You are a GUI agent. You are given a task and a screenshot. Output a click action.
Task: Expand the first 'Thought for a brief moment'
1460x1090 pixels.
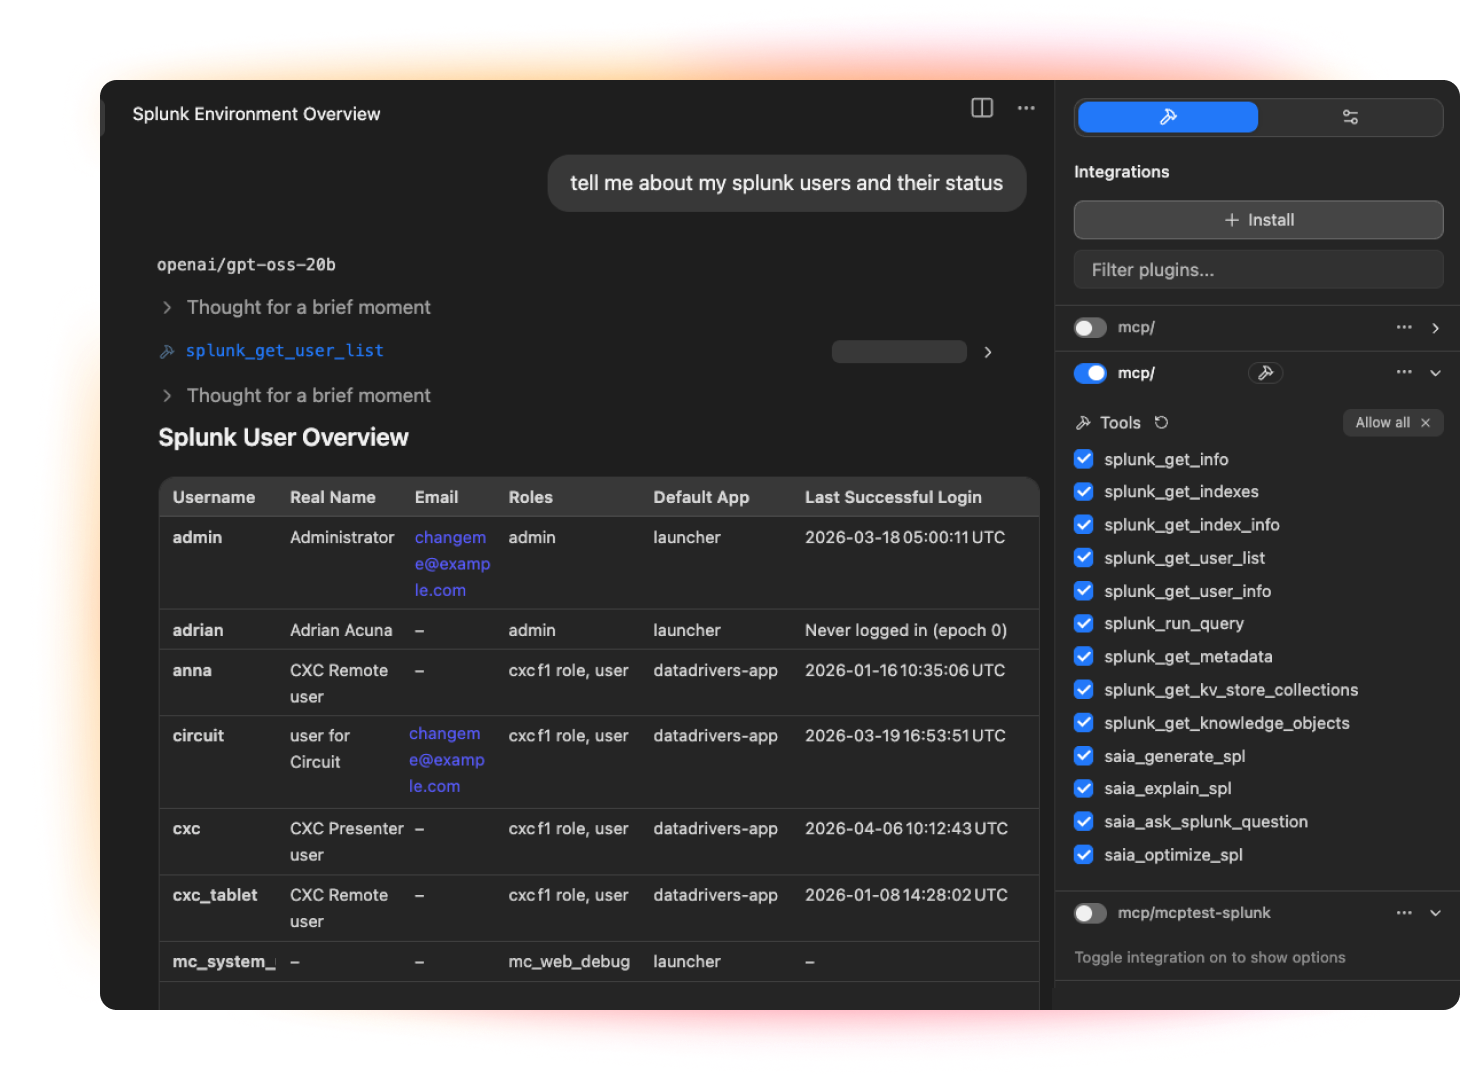[167, 307]
